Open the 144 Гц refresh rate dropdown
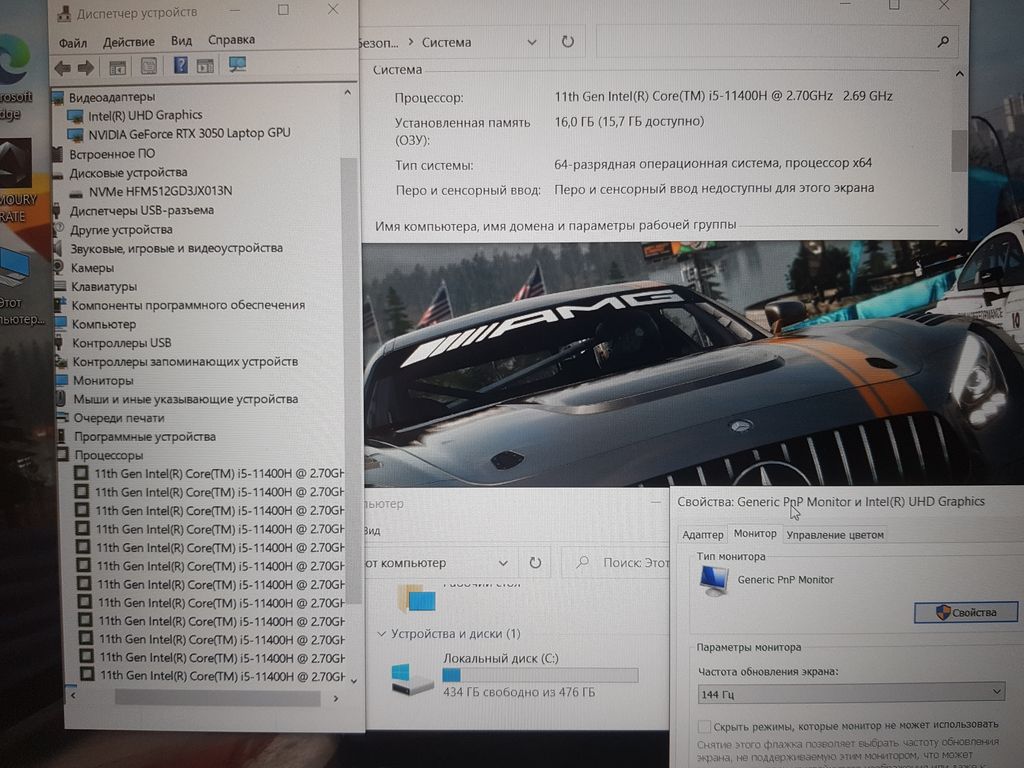 click(x=850, y=692)
